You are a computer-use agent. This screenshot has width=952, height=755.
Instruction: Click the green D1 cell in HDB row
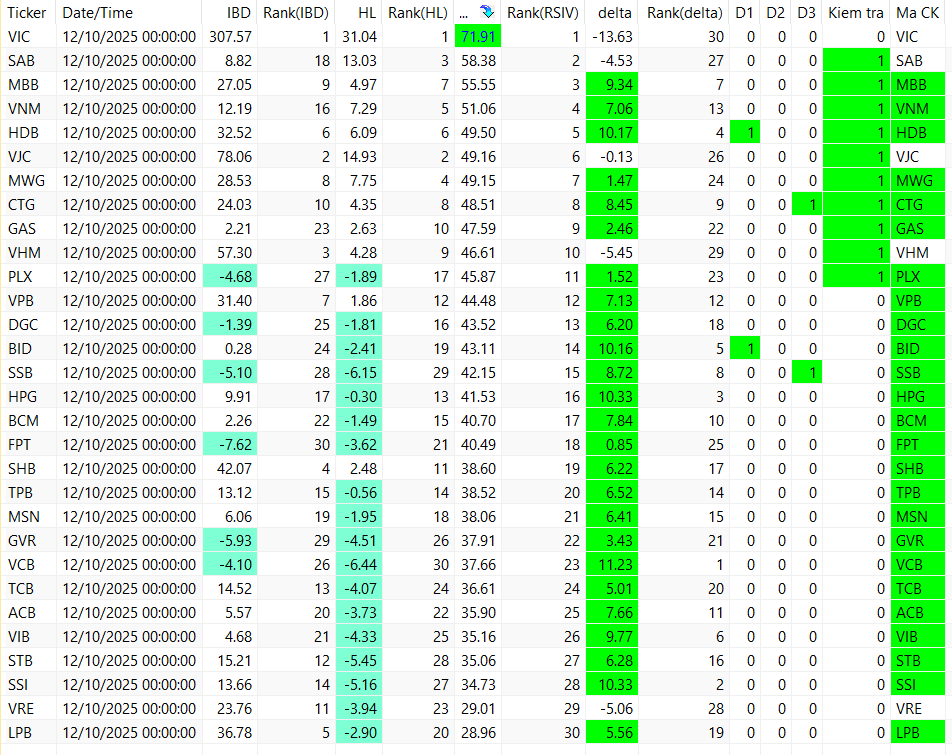[745, 132]
